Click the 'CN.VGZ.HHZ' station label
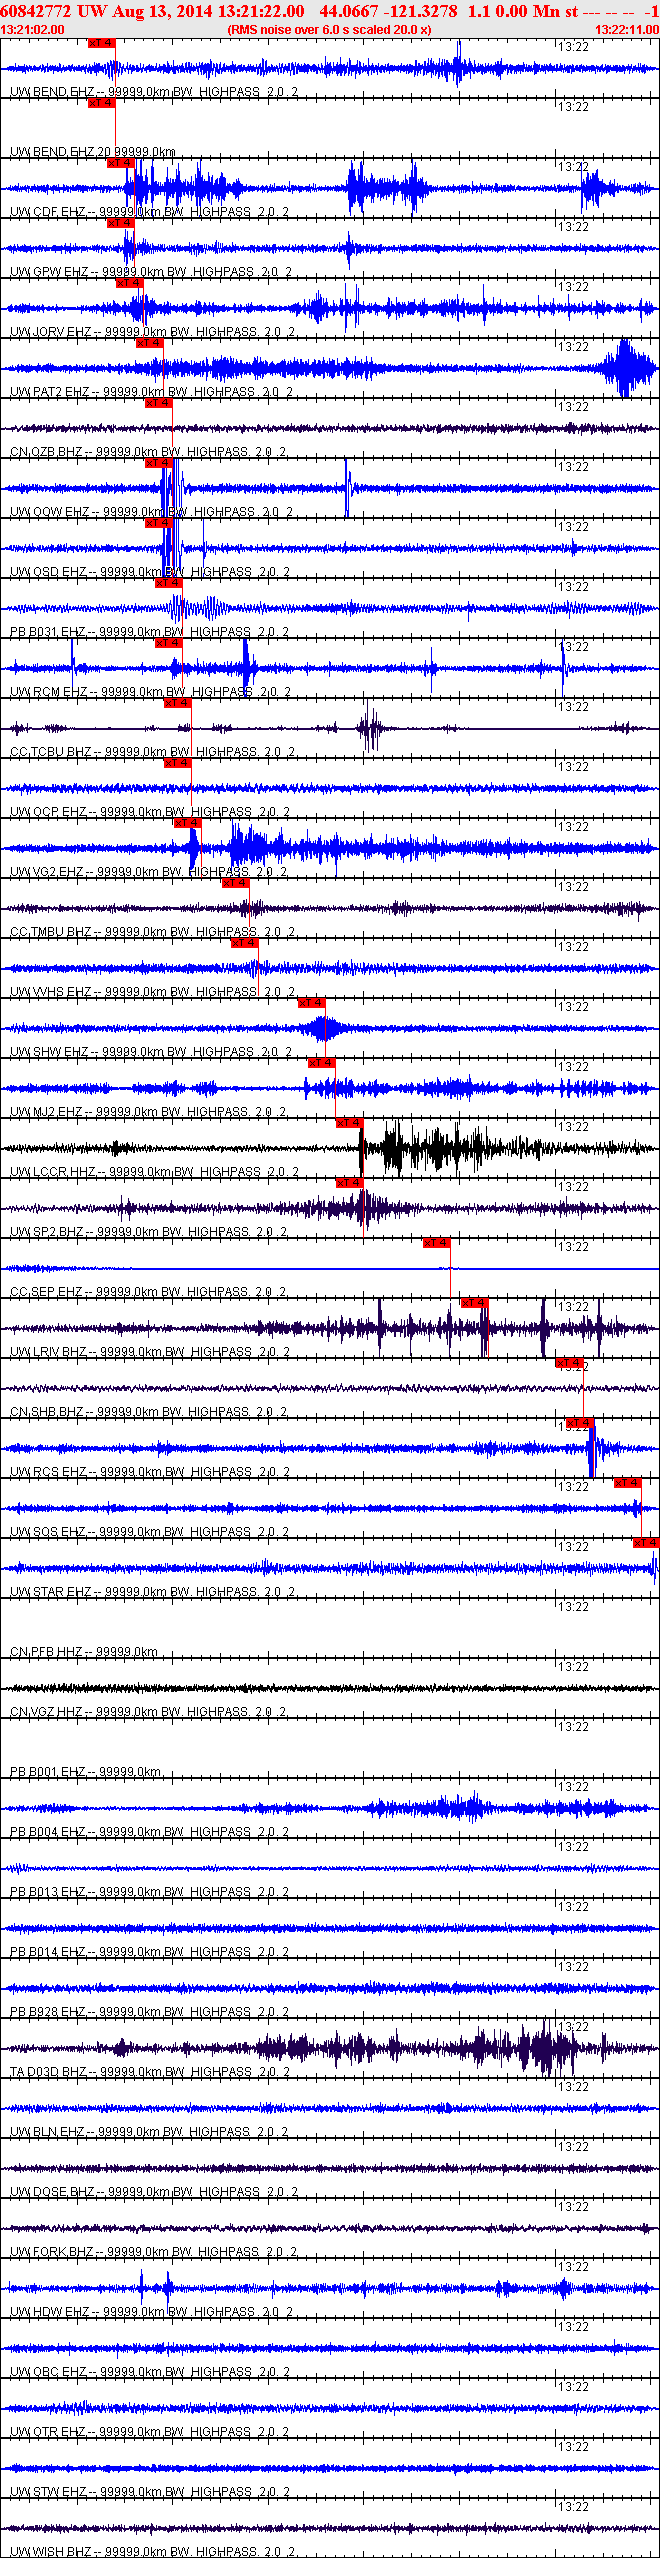 pyautogui.click(x=47, y=1712)
